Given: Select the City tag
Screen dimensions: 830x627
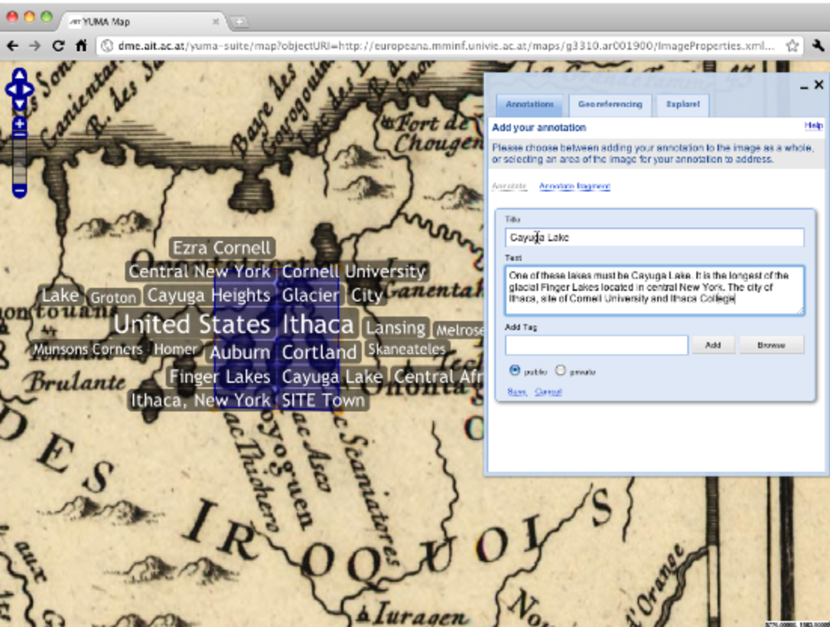Looking at the screenshot, I should click(366, 295).
